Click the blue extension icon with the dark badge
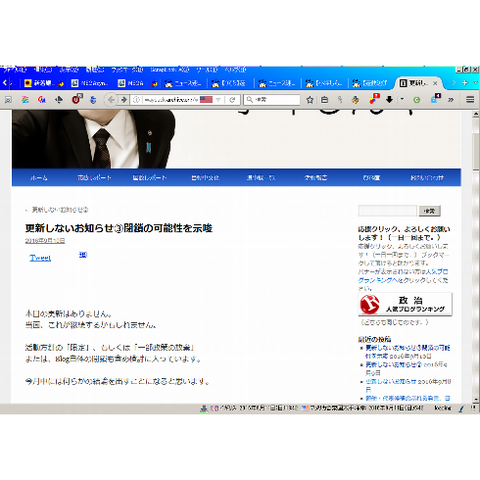 pos(435,98)
